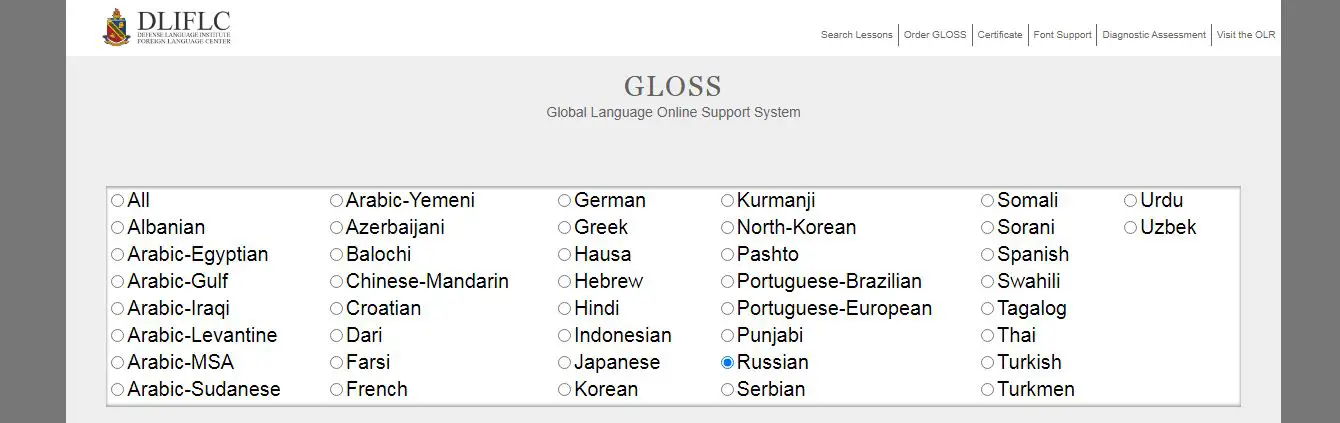Pick the Japanese language option

click(x=565, y=363)
